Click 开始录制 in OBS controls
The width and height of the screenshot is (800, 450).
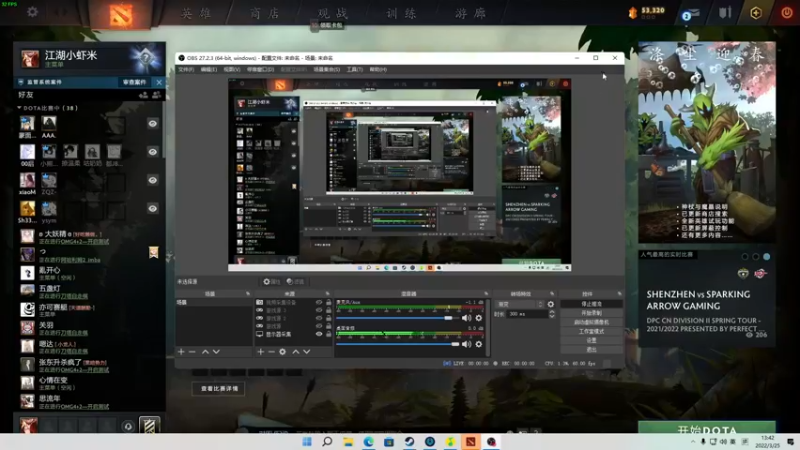point(591,313)
